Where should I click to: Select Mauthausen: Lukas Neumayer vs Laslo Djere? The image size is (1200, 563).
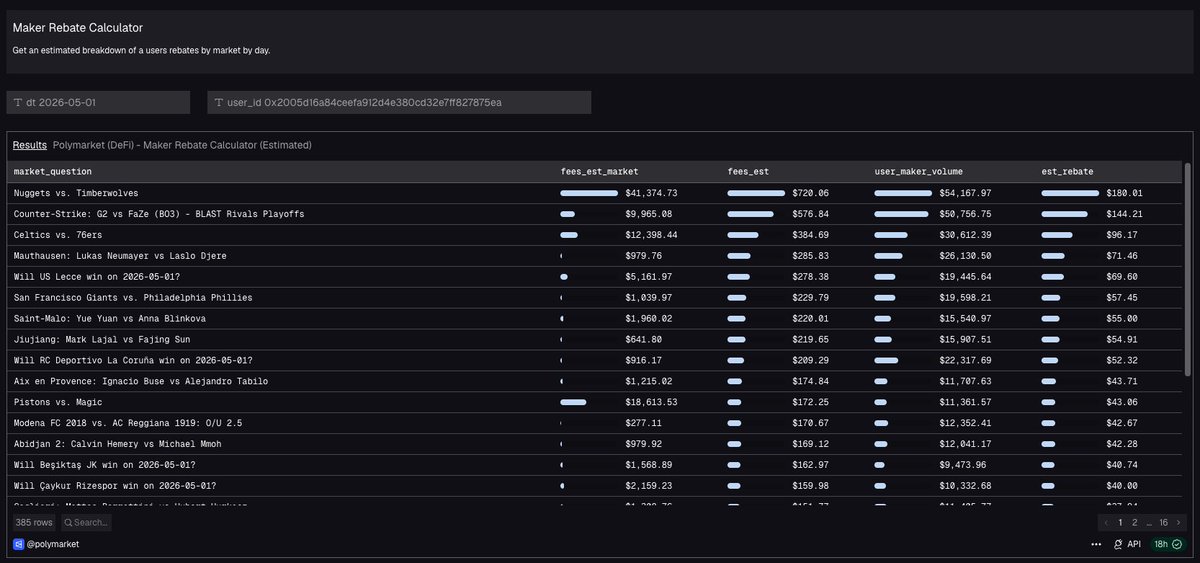[x=595, y=256]
